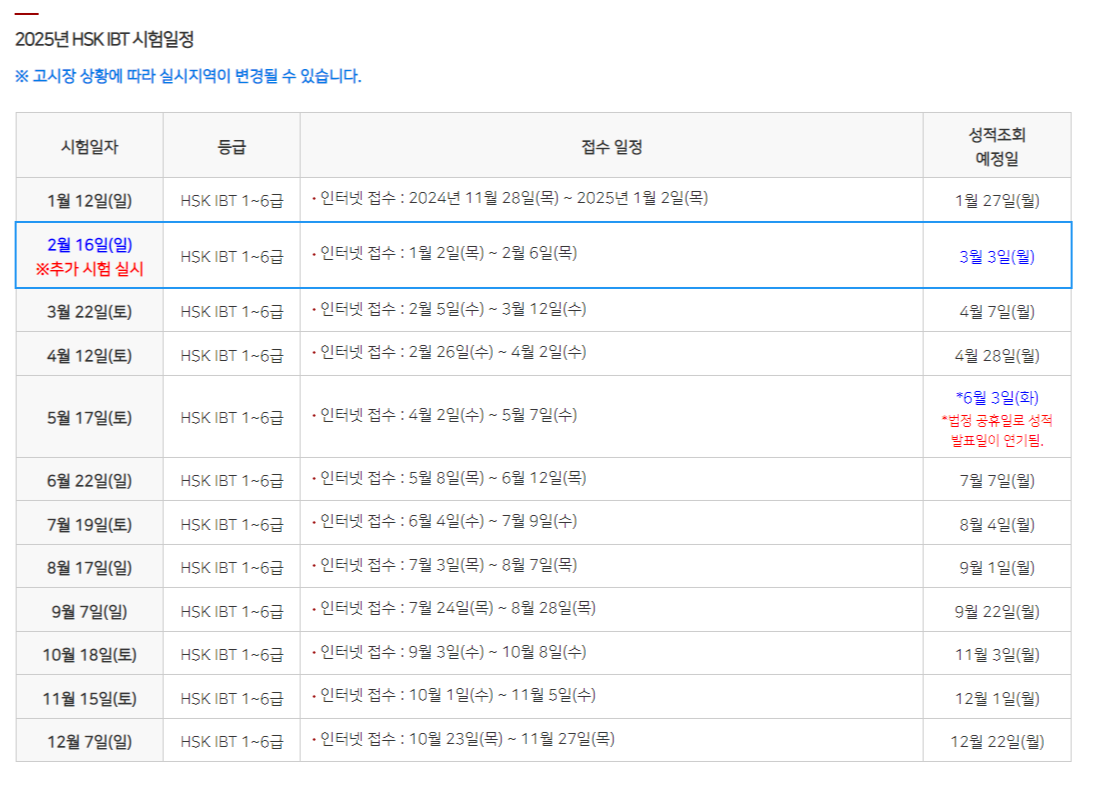The image size is (1118, 788).
Task: Click registration period 6월 4일(수) ~ 7월 9일(수)
Action: click(493, 521)
